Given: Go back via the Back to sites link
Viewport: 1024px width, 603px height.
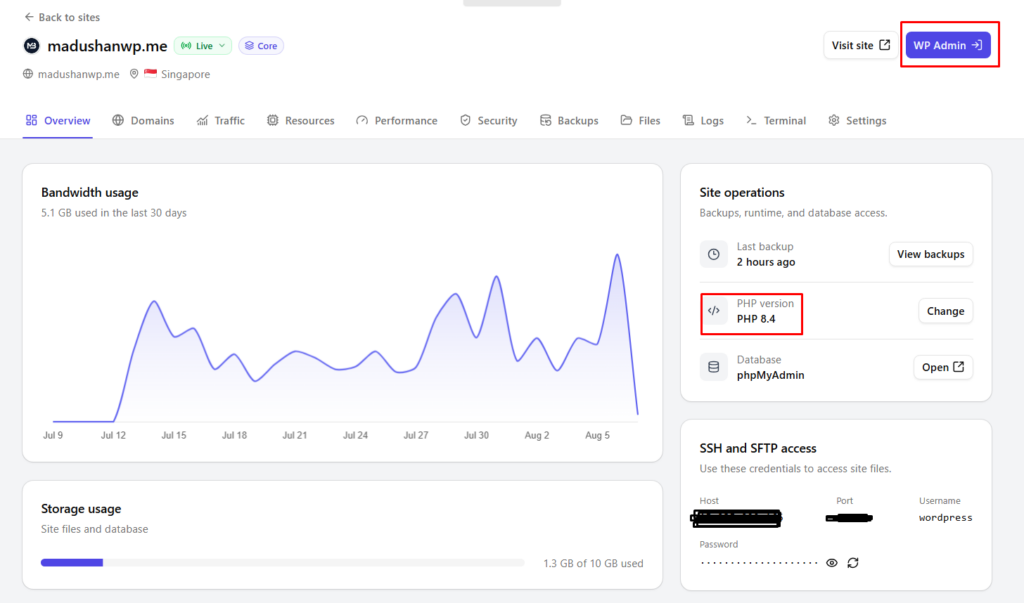Looking at the screenshot, I should 62,17.
